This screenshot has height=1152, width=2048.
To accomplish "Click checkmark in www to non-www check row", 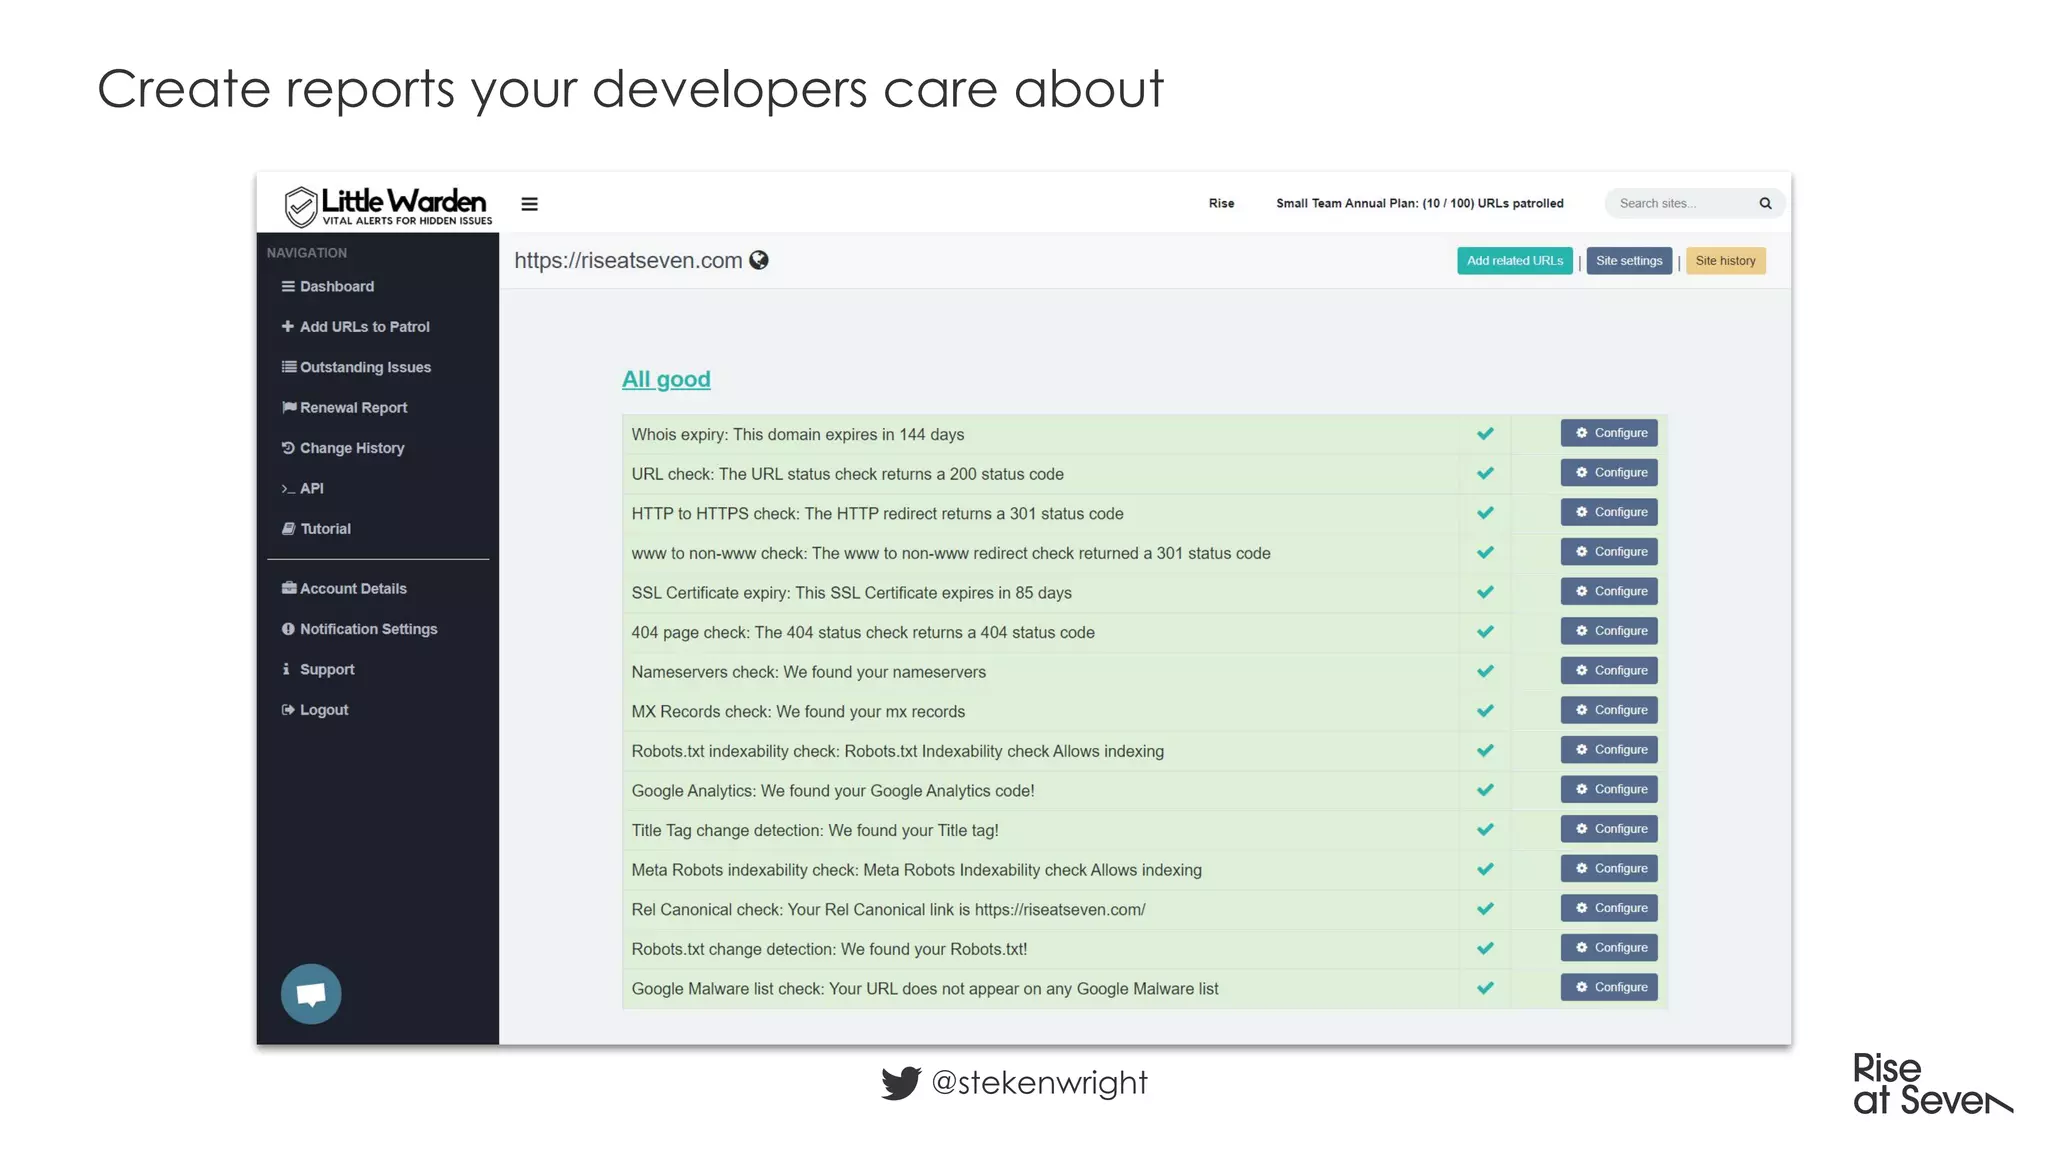I will (x=1485, y=553).
